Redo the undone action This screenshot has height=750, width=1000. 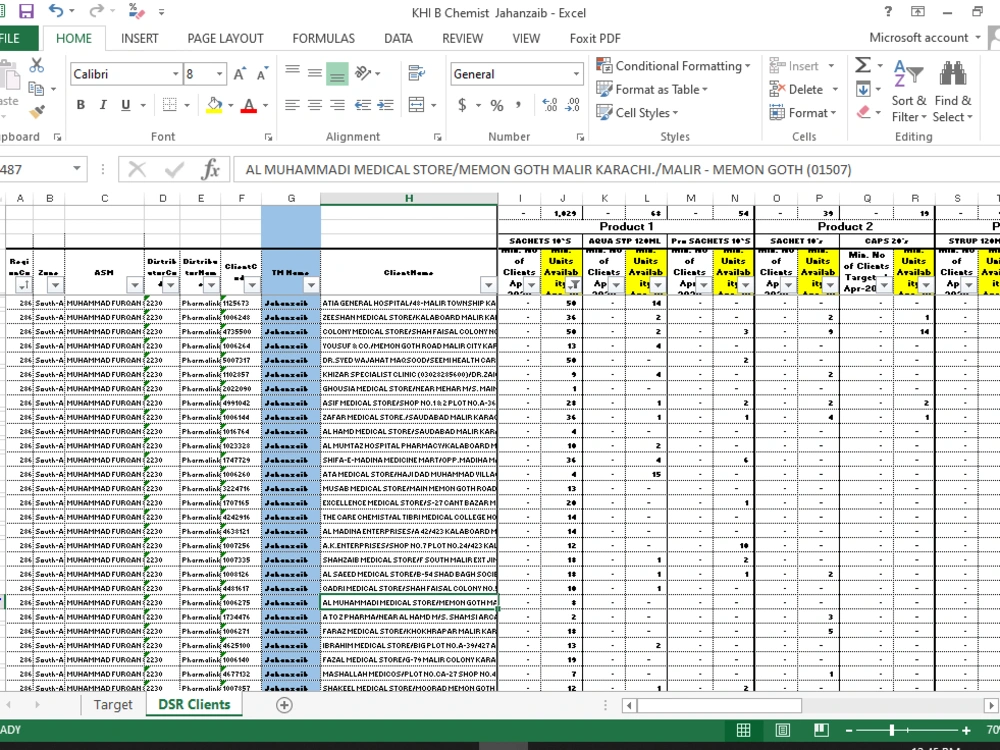pos(96,11)
